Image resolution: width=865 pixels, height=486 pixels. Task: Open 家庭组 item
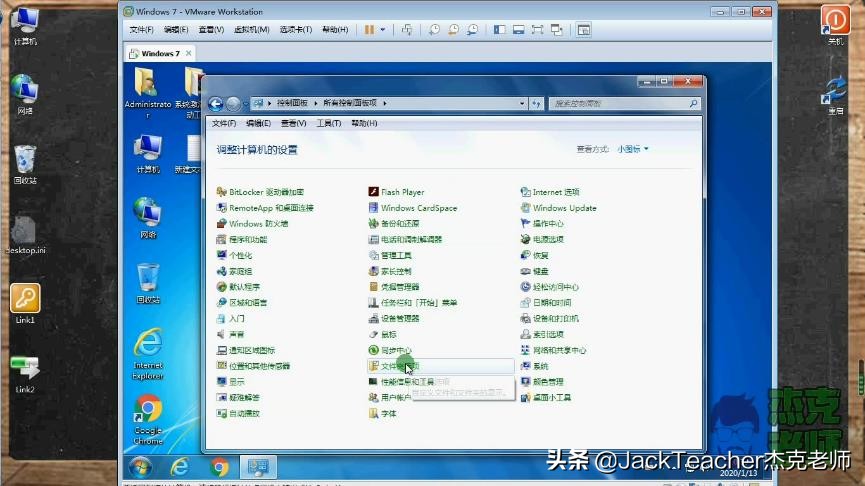click(234, 271)
